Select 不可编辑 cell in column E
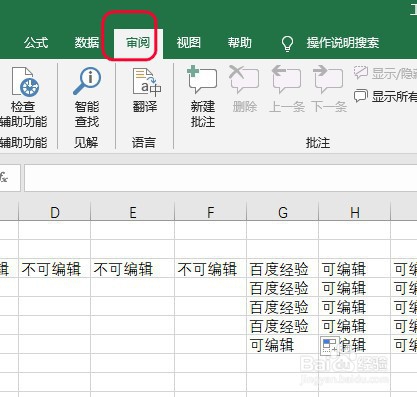 (133, 269)
